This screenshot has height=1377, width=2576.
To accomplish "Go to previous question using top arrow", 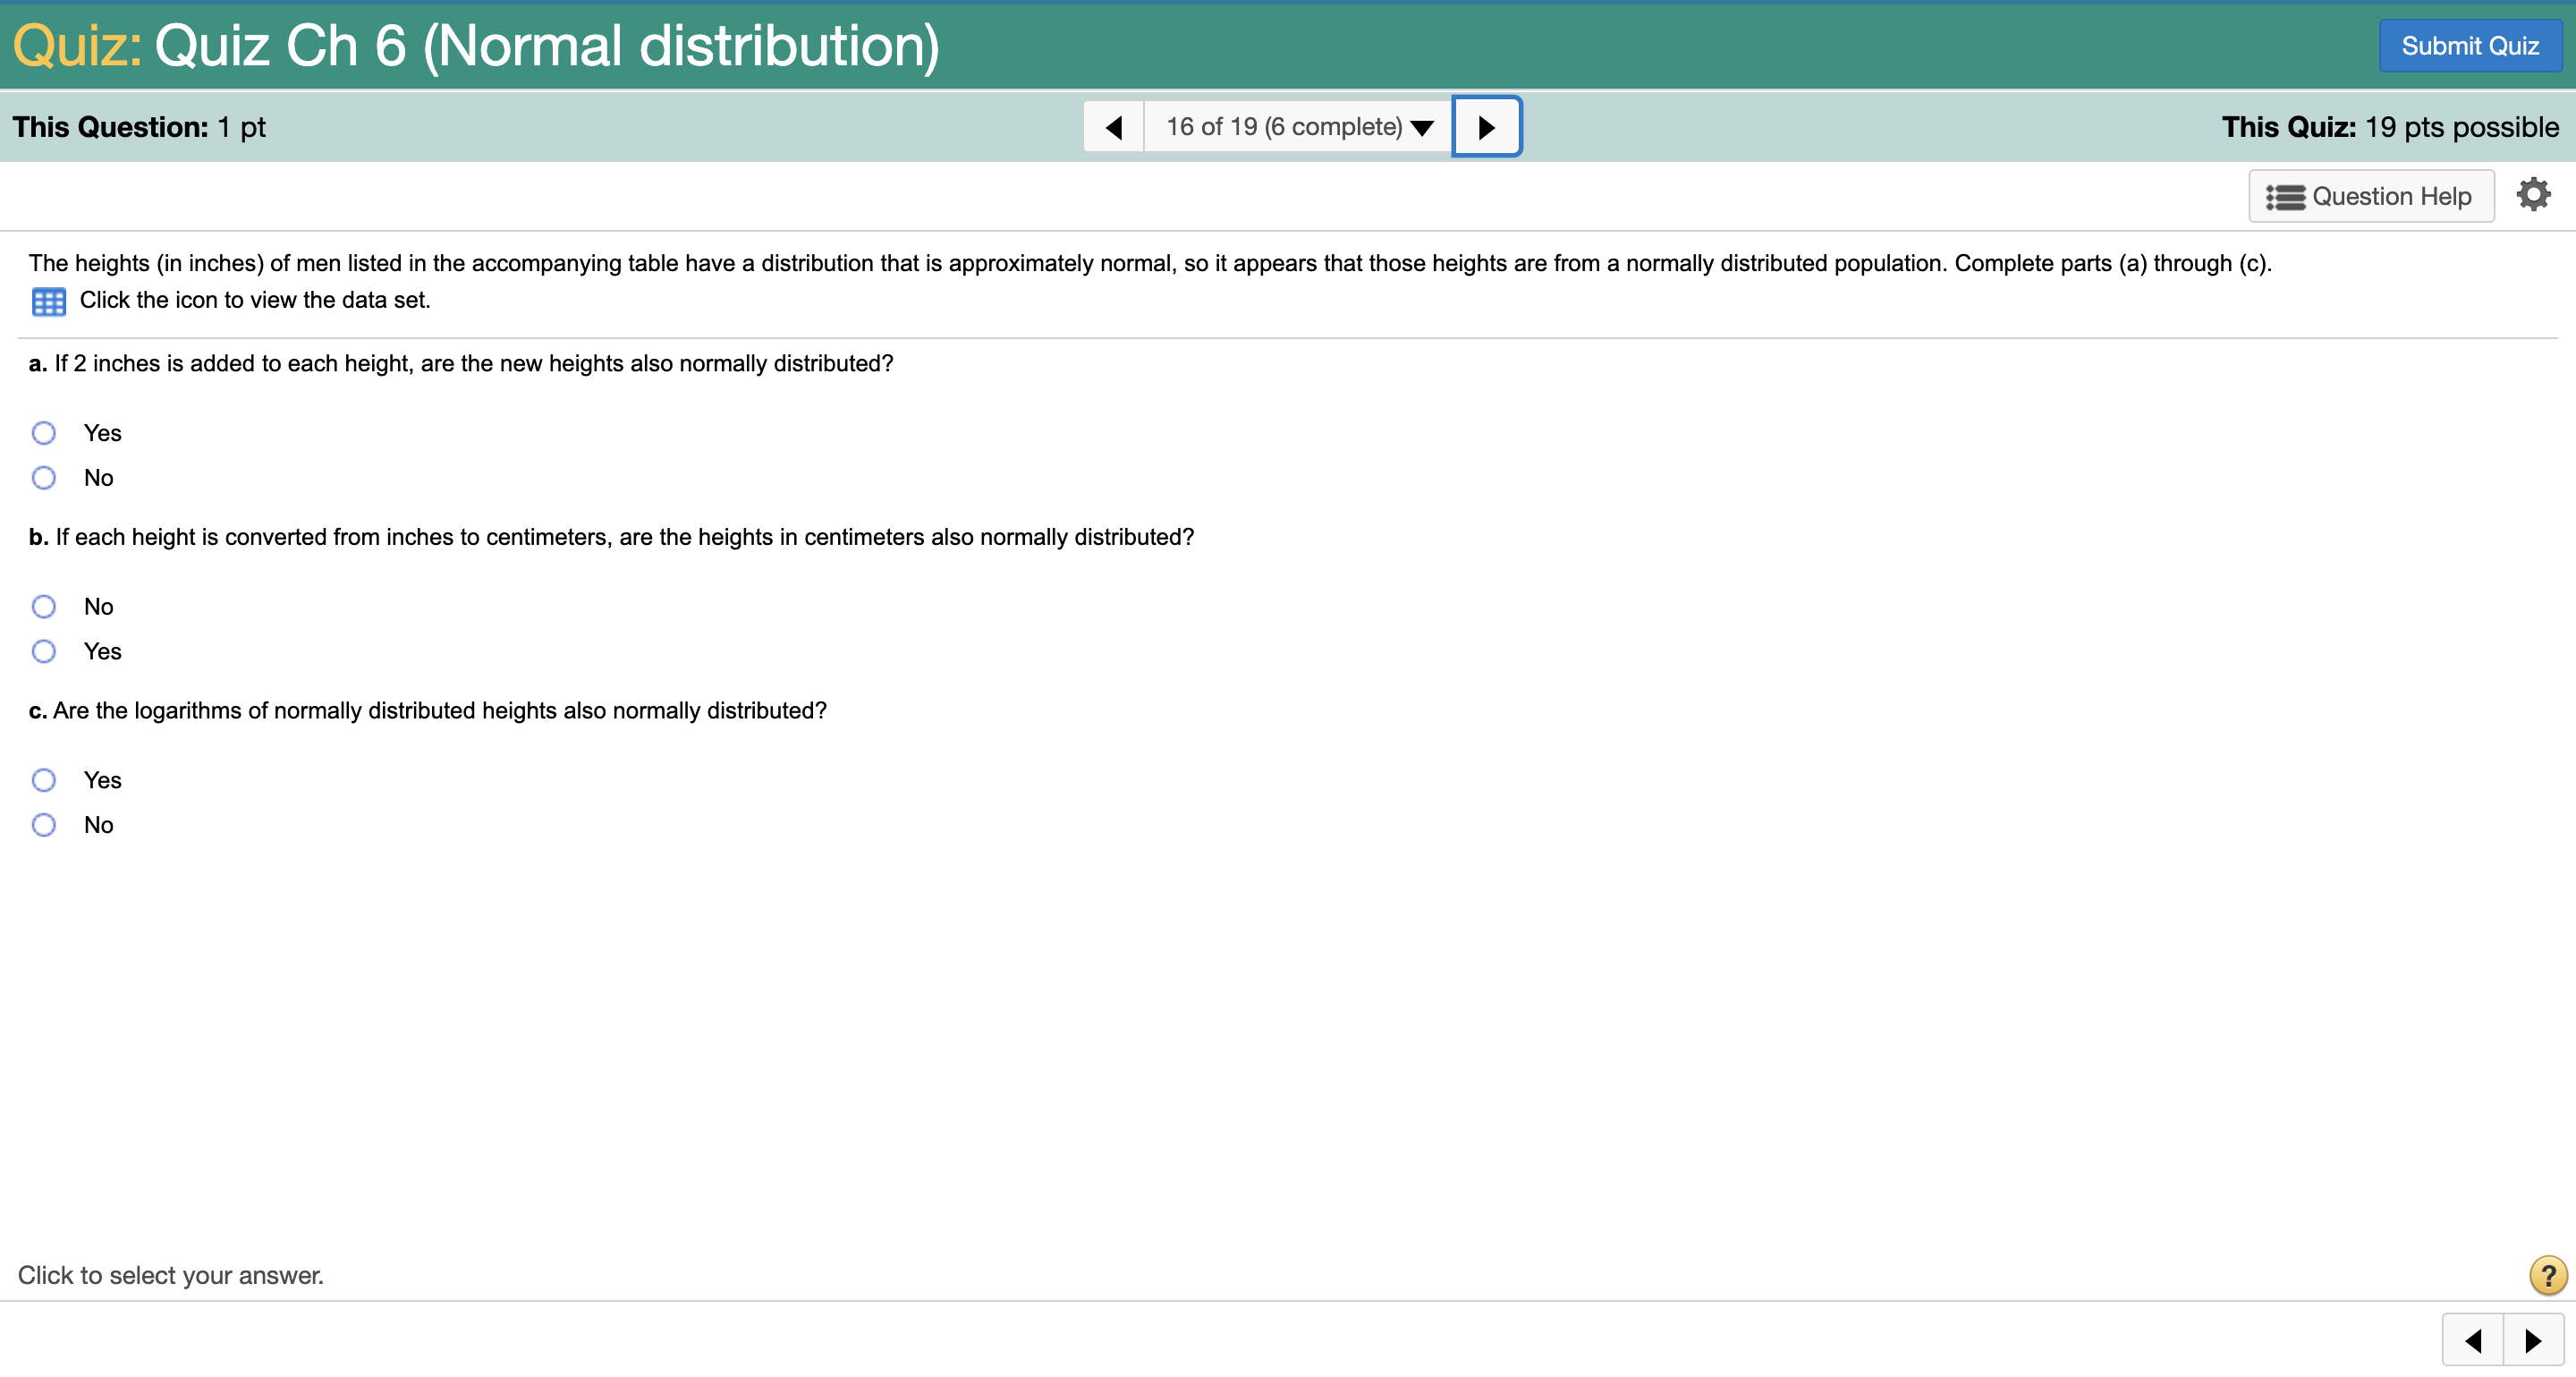I will pyautogui.click(x=1113, y=127).
